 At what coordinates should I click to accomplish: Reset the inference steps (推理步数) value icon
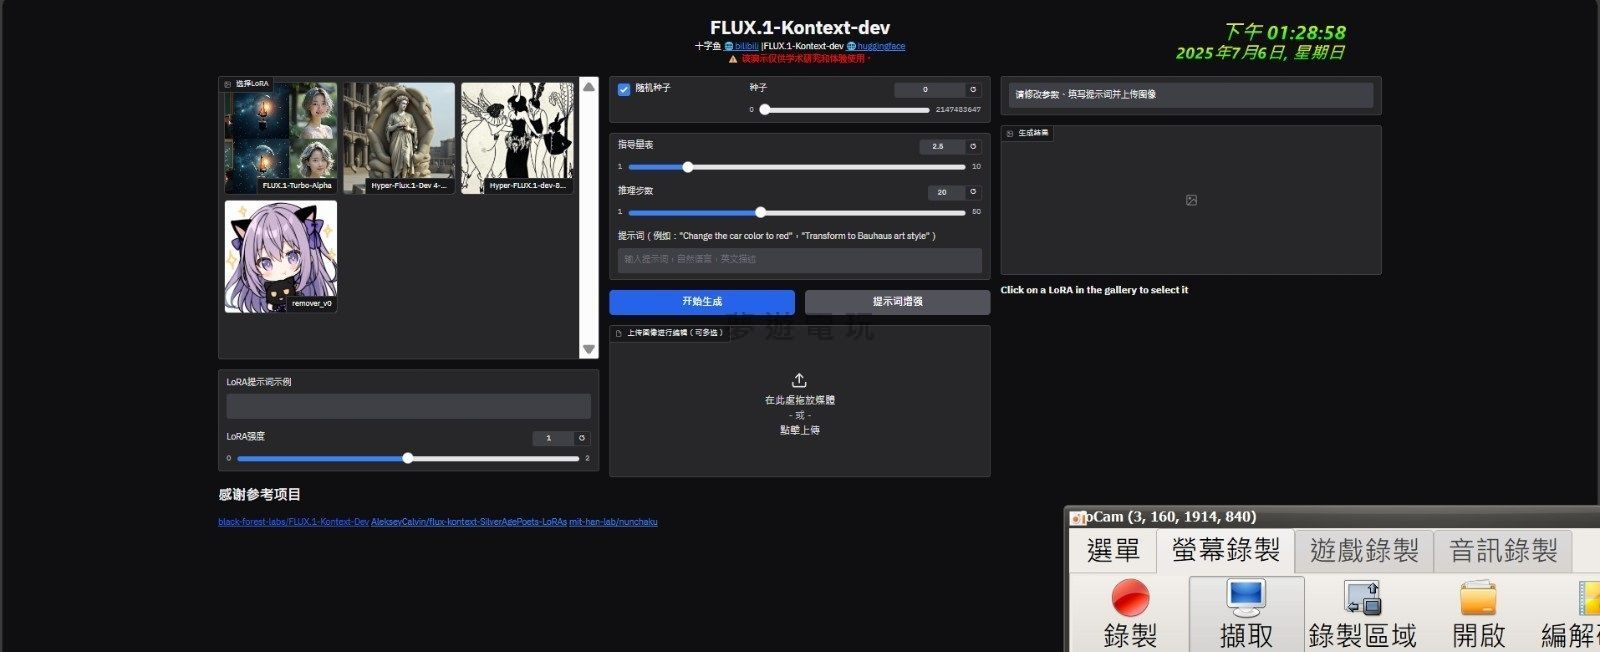tap(973, 192)
